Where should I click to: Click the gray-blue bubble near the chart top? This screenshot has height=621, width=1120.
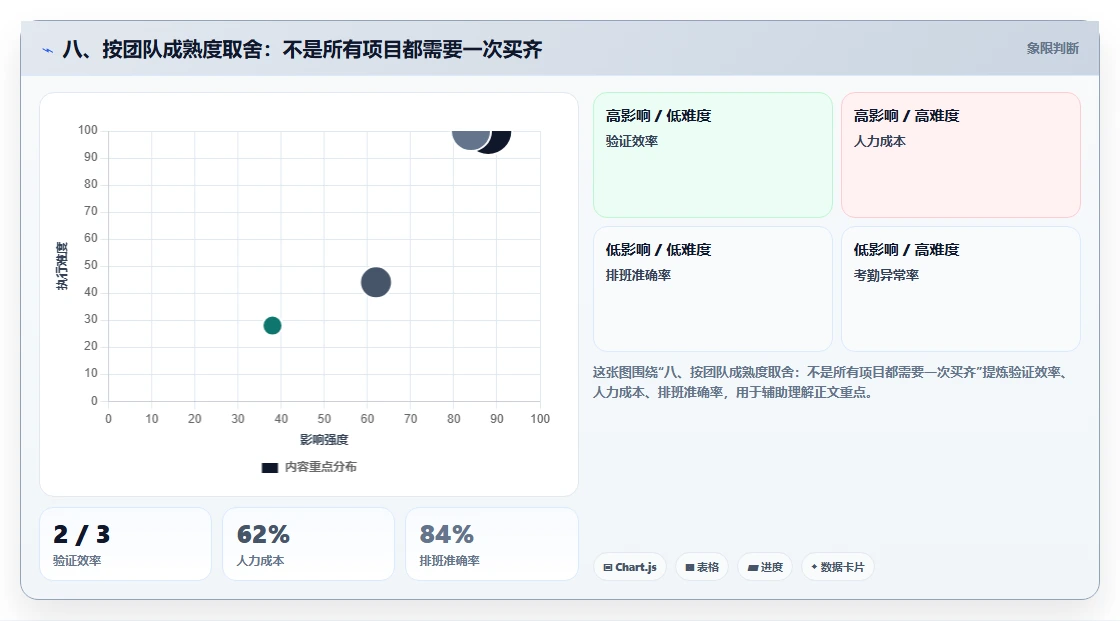tap(470, 139)
